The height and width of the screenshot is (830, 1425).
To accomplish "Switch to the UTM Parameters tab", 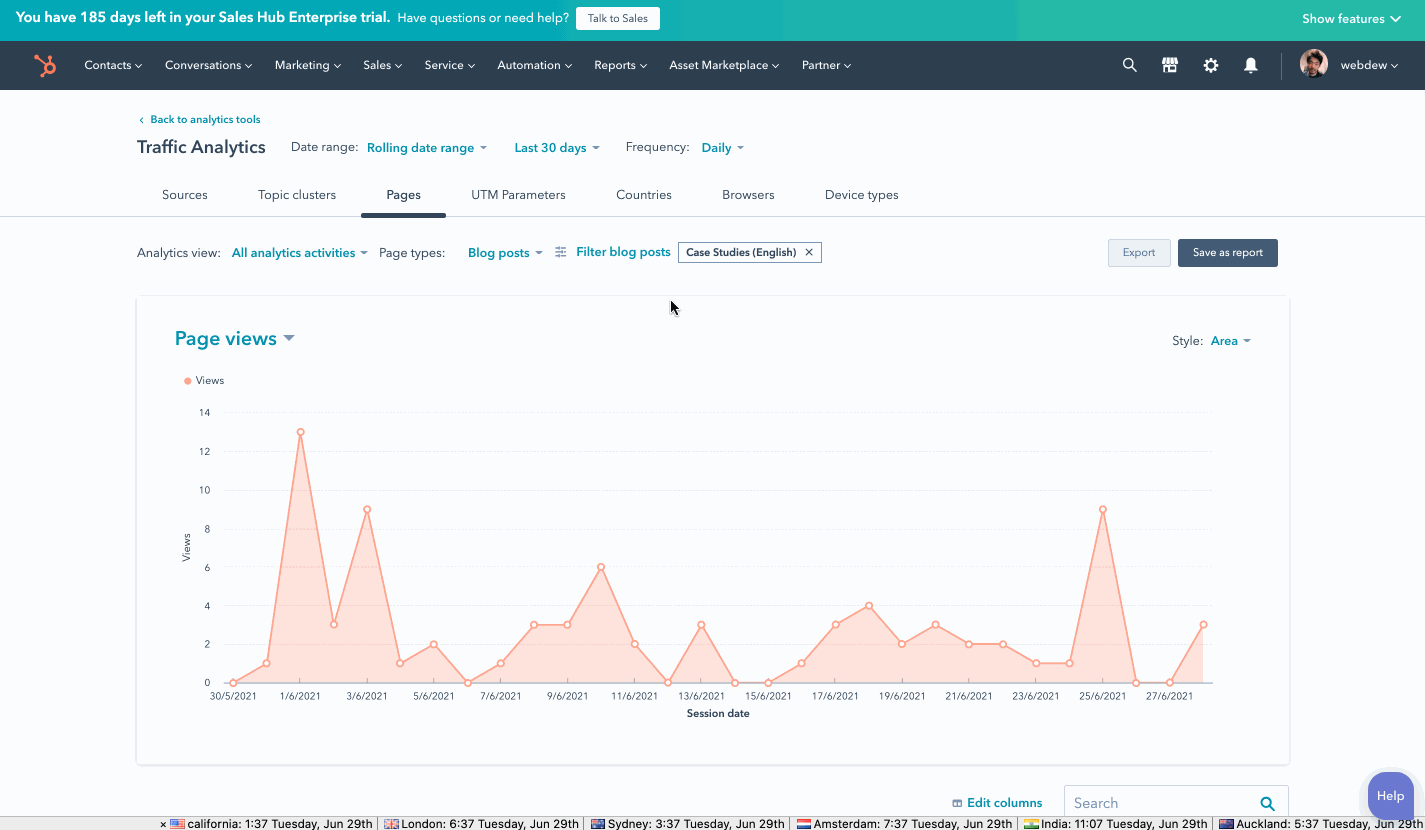I will click(x=518, y=195).
